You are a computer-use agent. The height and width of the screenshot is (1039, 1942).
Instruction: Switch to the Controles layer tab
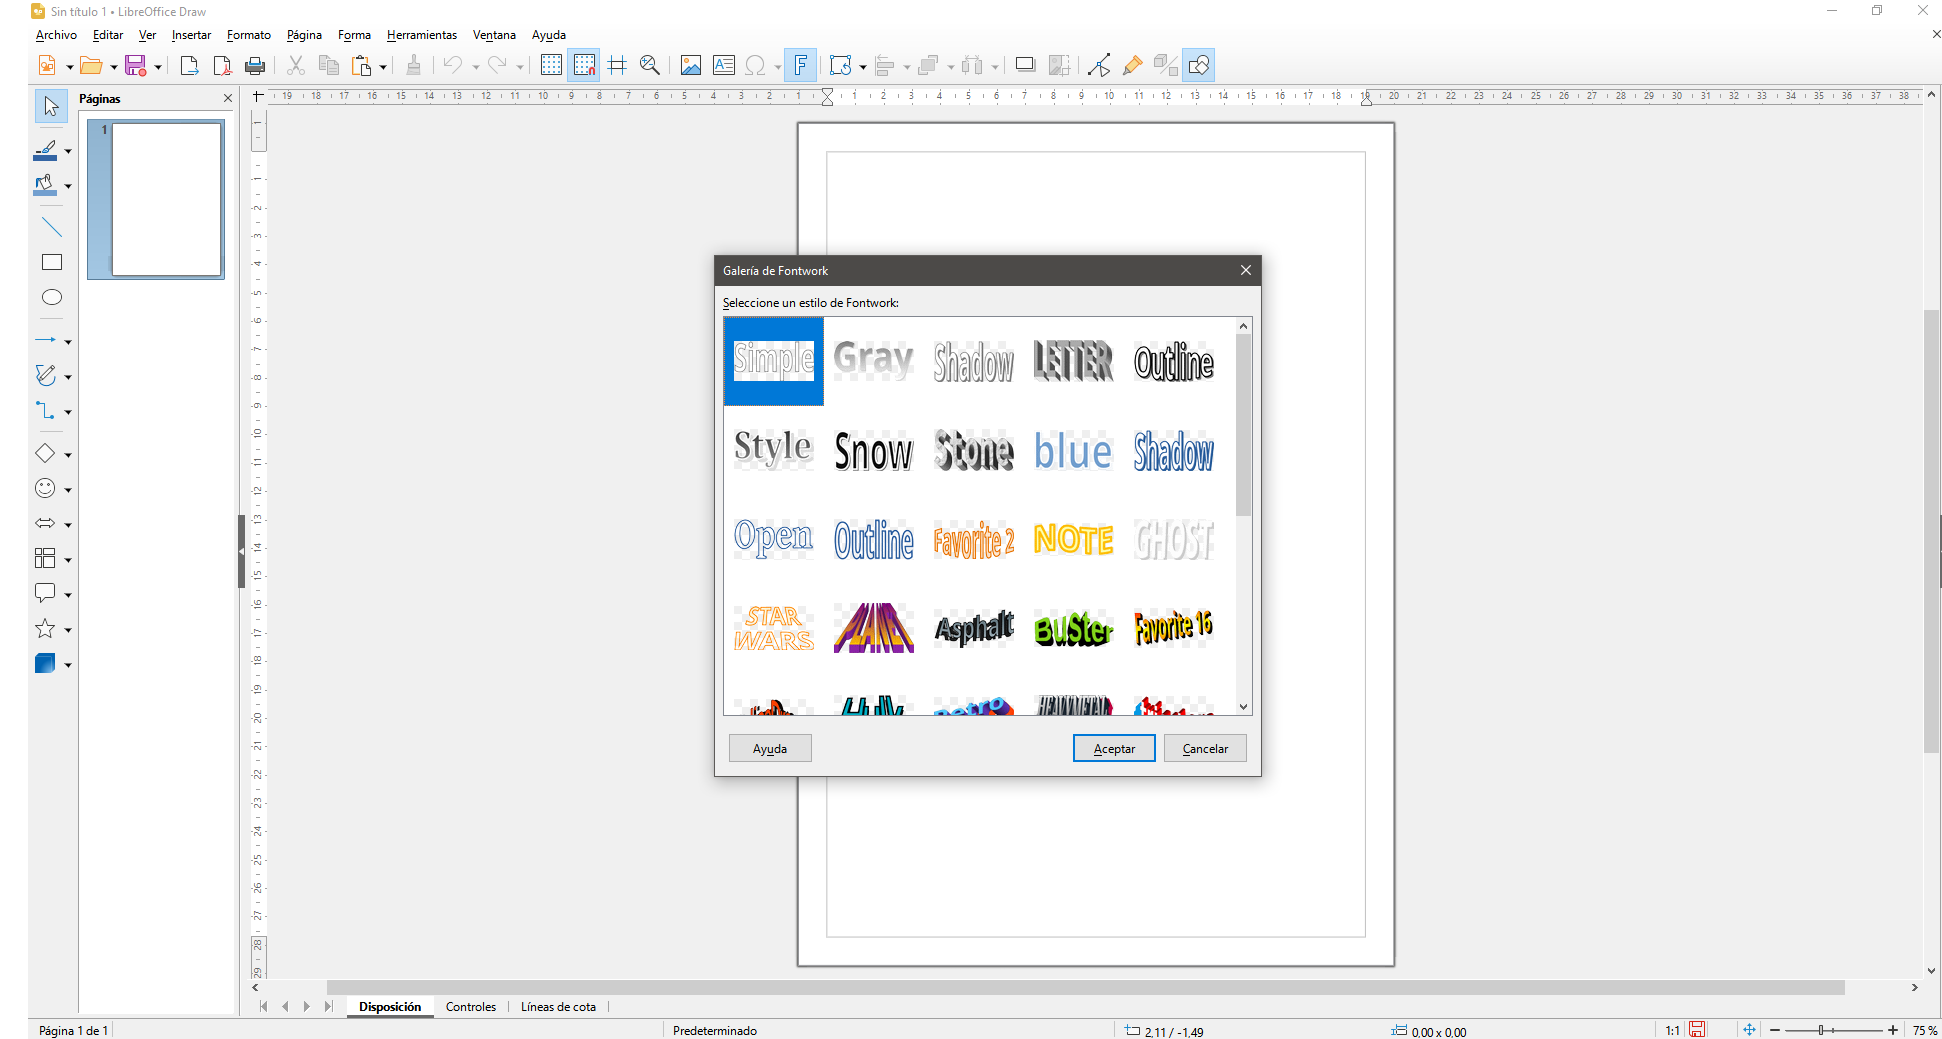pyautogui.click(x=470, y=1007)
